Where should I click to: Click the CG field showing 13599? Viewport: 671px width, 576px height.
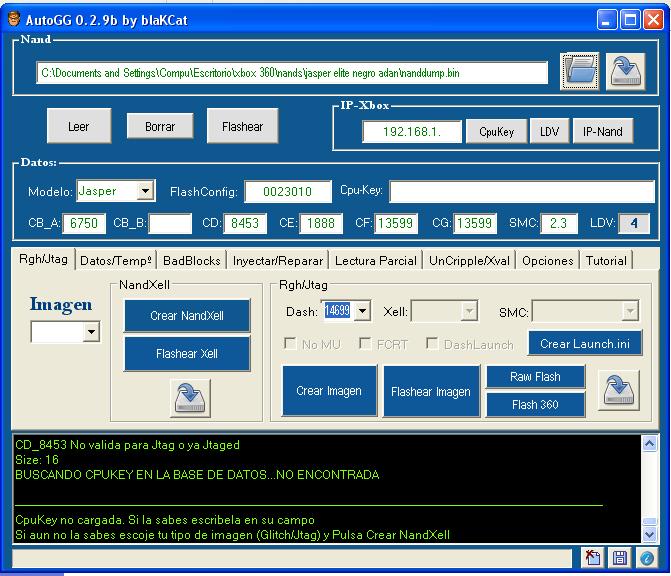[475, 223]
